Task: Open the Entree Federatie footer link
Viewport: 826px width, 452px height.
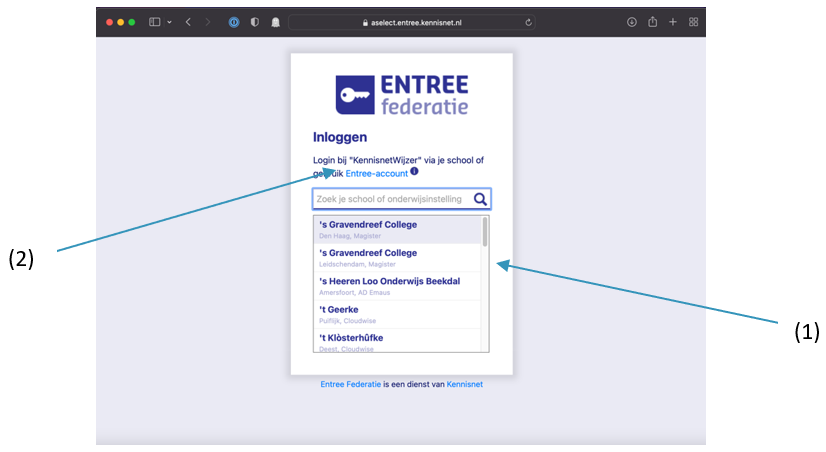Action: [x=350, y=384]
